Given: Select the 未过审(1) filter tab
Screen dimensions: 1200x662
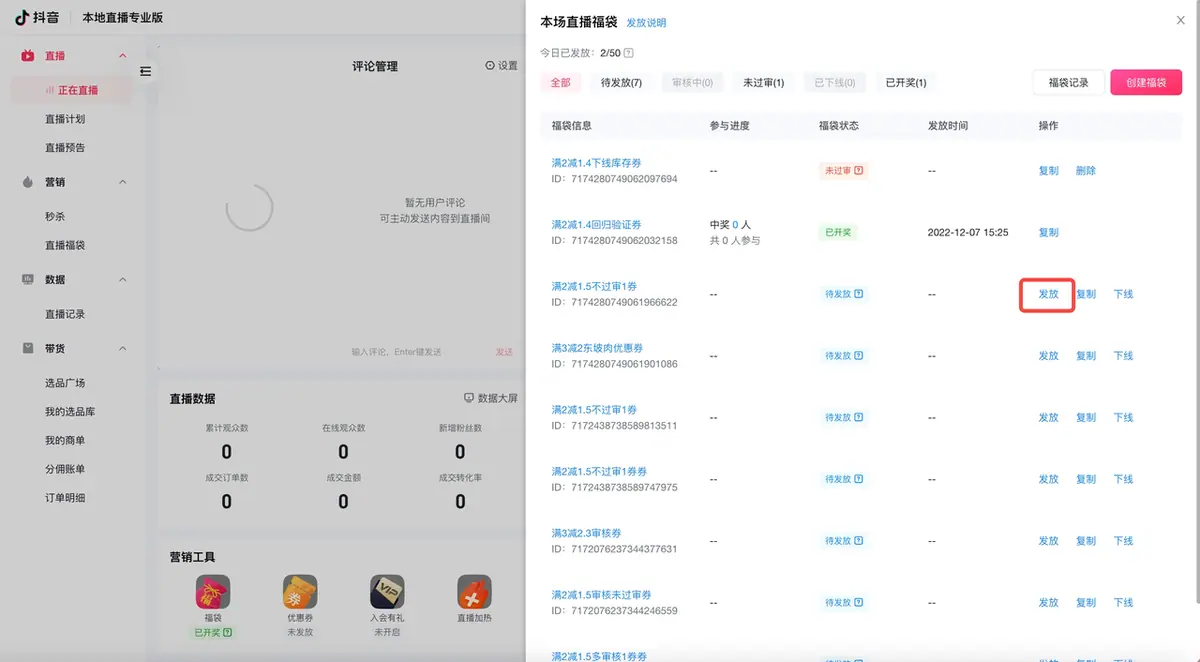Looking at the screenshot, I should coord(763,83).
